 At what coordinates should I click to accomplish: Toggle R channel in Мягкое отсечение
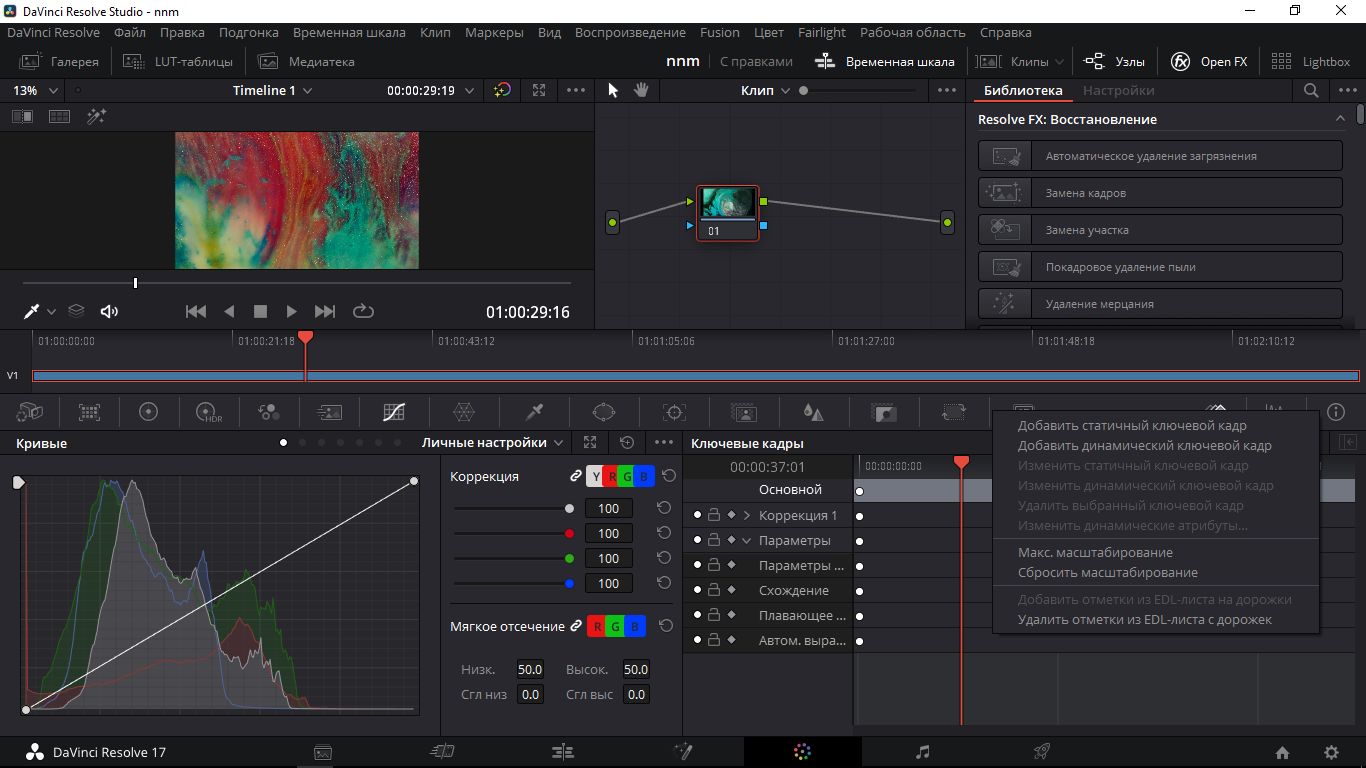coord(597,627)
